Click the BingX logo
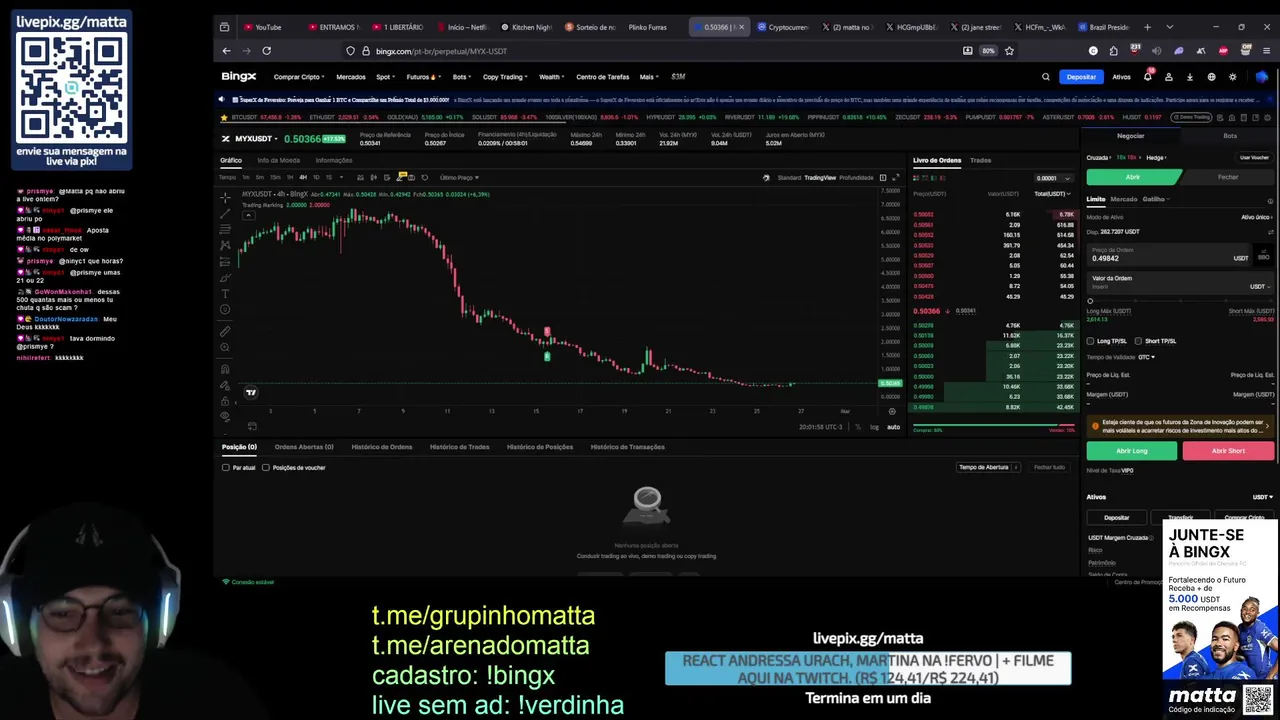The height and width of the screenshot is (720, 1280). coord(239,76)
